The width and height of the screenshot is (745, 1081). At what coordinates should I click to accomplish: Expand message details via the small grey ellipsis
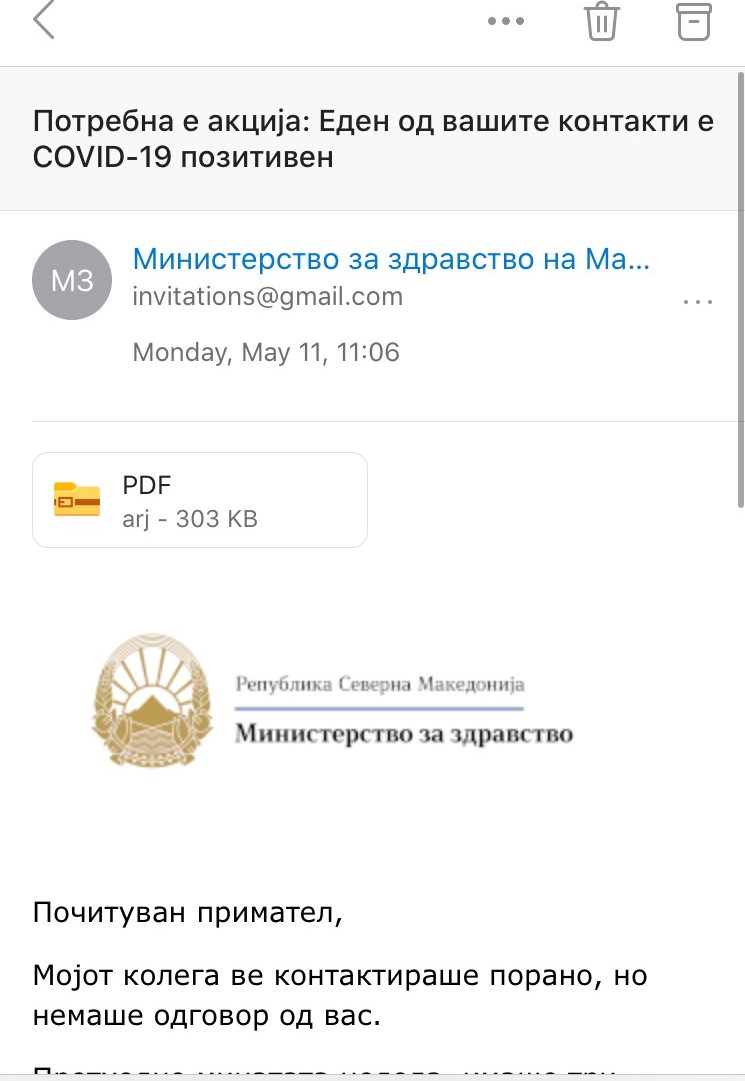tap(697, 302)
